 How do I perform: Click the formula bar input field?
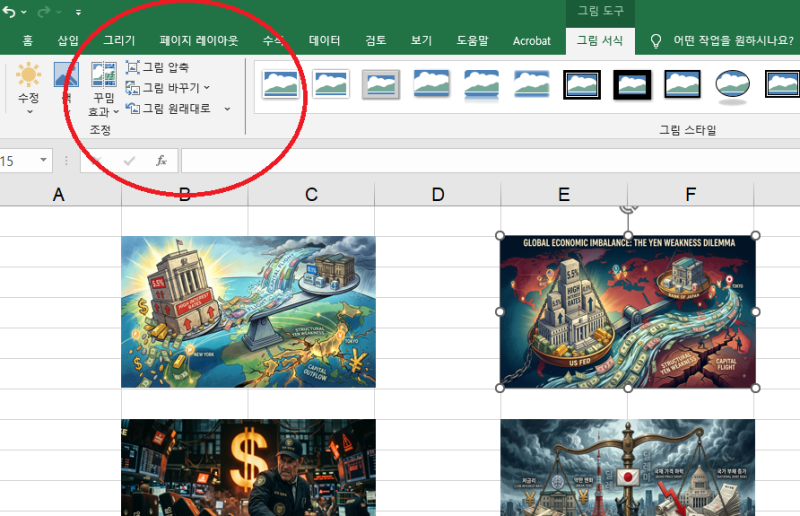pyautogui.click(x=490, y=161)
